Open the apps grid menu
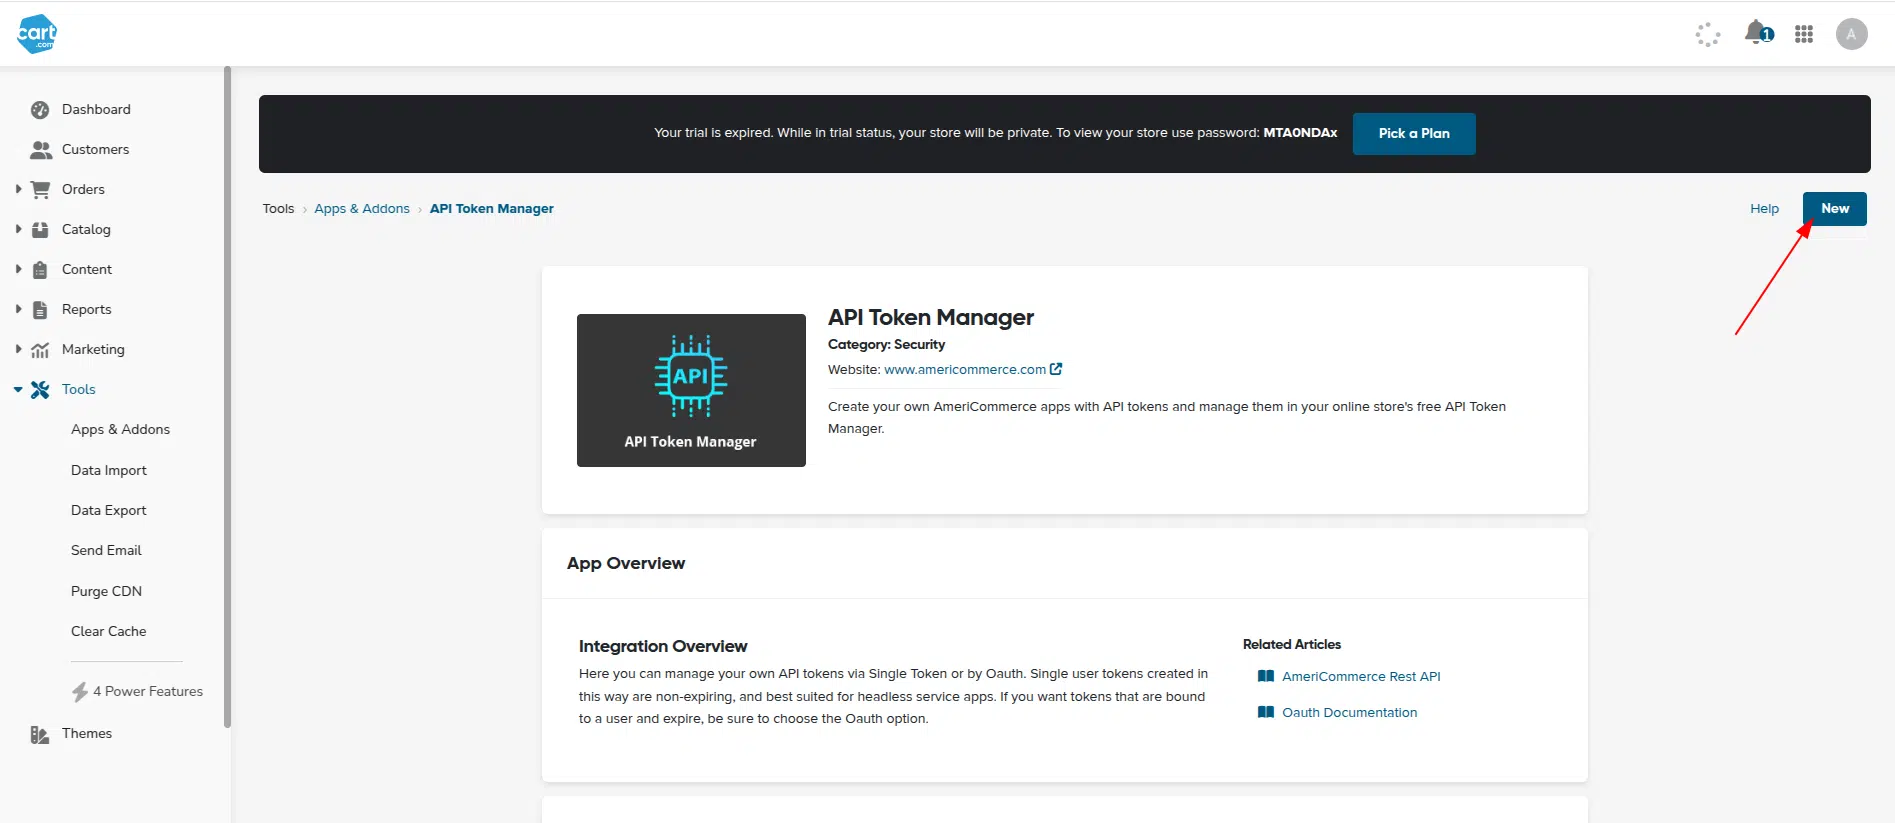 [x=1803, y=34]
